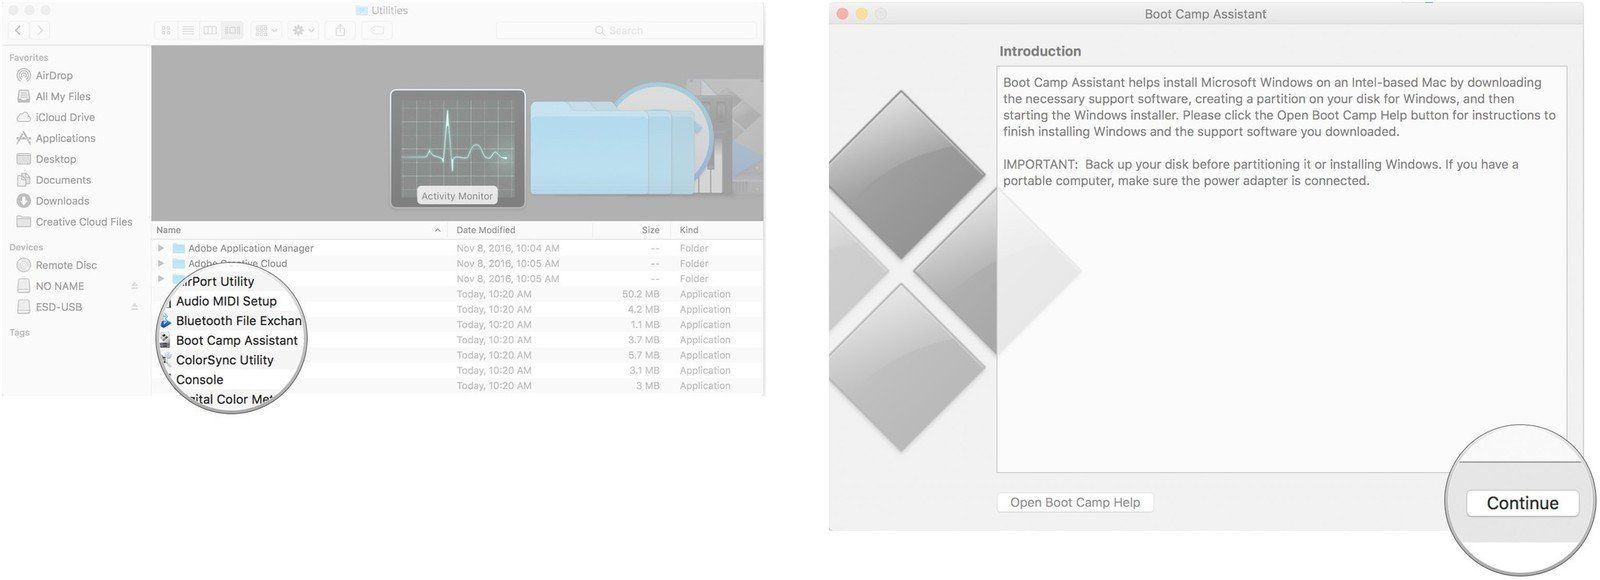Switch Finder to column view
This screenshot has width=1600, height=580.
pyautogui.click(x=210, y=31)
